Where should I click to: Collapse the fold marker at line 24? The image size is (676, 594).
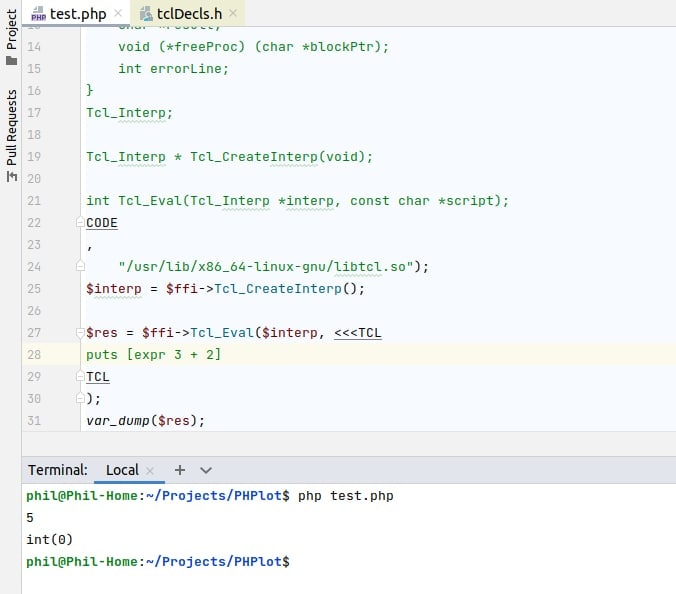[x=79, y=266]
